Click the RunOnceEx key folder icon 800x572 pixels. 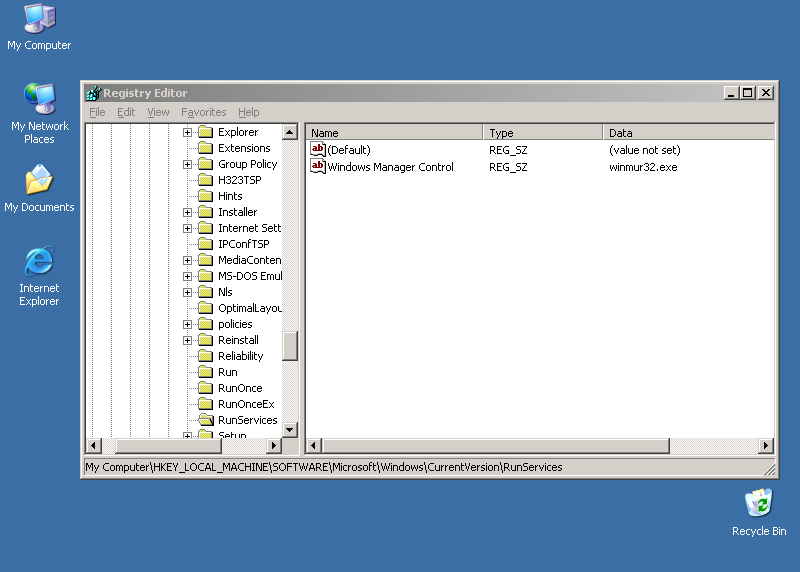[206, 404]
